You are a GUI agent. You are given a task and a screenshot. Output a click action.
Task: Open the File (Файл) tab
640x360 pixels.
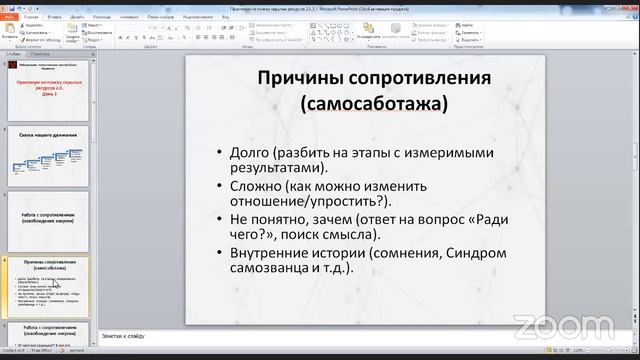(9, 17)
